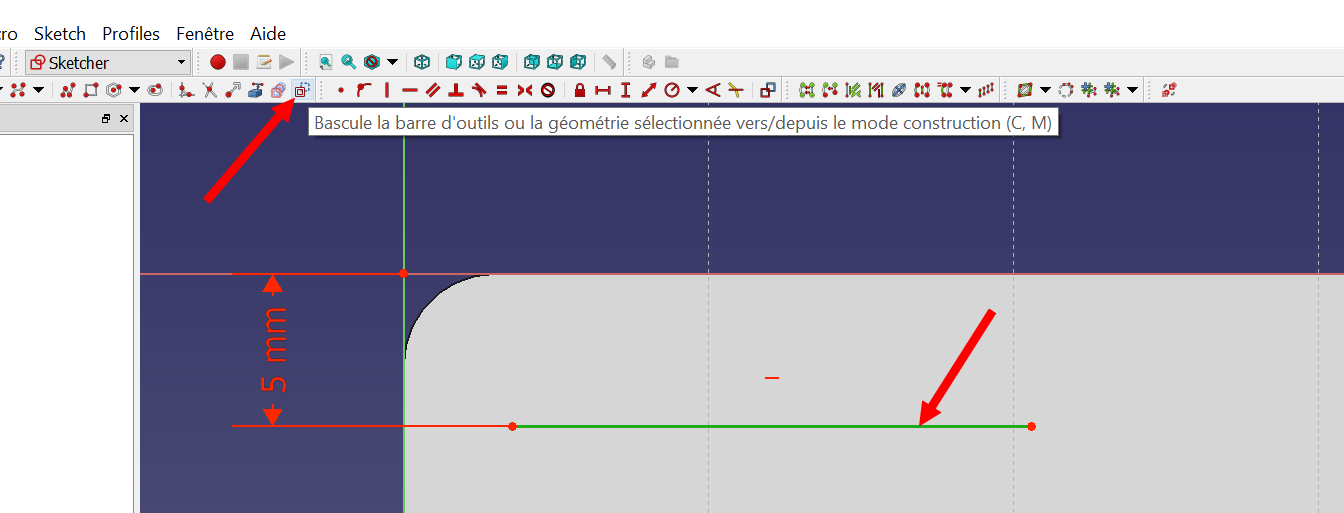Click the clone geometry tool
Image resolution: width=1344 pixels, height=513 pixels.
pos(946,90)
